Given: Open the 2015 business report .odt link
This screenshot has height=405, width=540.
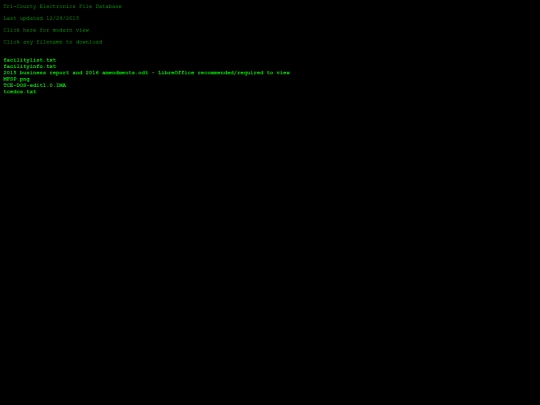Looking at the screenshot, I should 76,73.
